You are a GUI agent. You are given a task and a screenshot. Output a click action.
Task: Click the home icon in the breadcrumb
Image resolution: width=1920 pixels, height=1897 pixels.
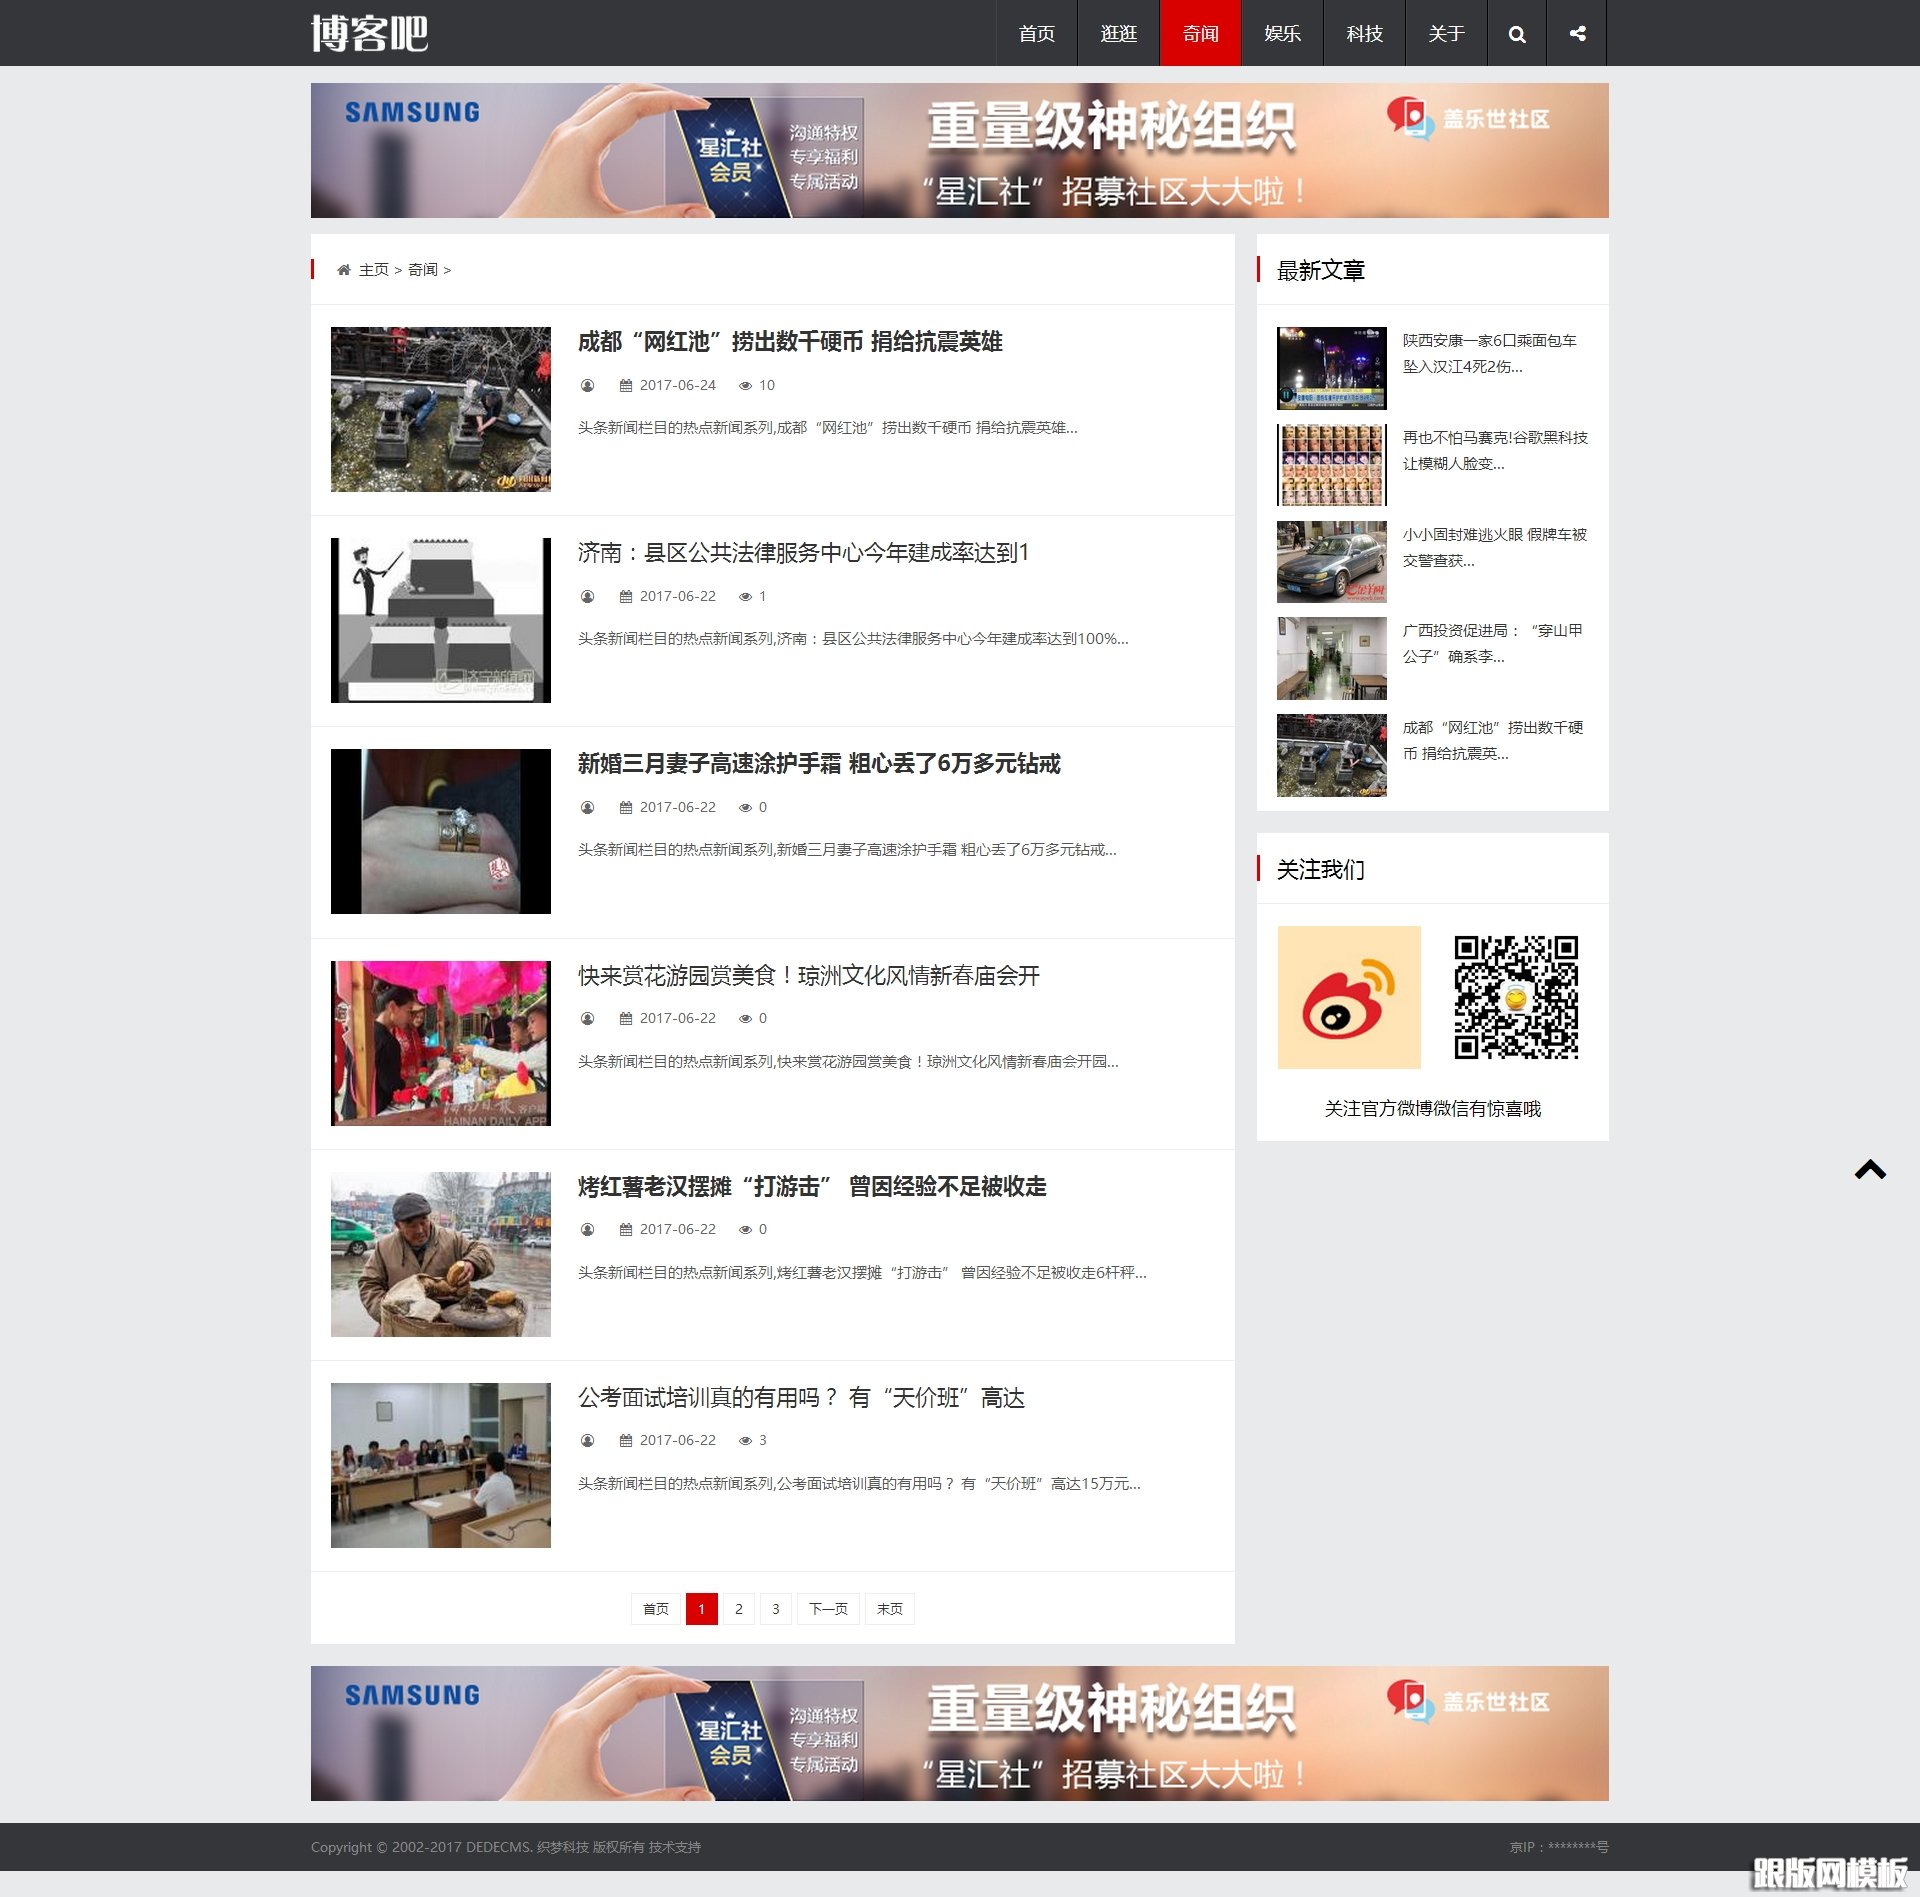pos(343,269)
